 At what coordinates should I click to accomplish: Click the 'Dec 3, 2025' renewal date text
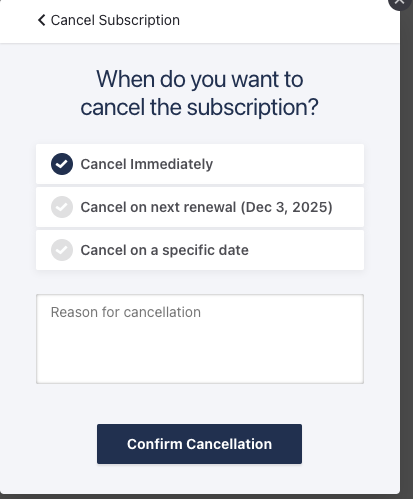[x=287, y=207]
